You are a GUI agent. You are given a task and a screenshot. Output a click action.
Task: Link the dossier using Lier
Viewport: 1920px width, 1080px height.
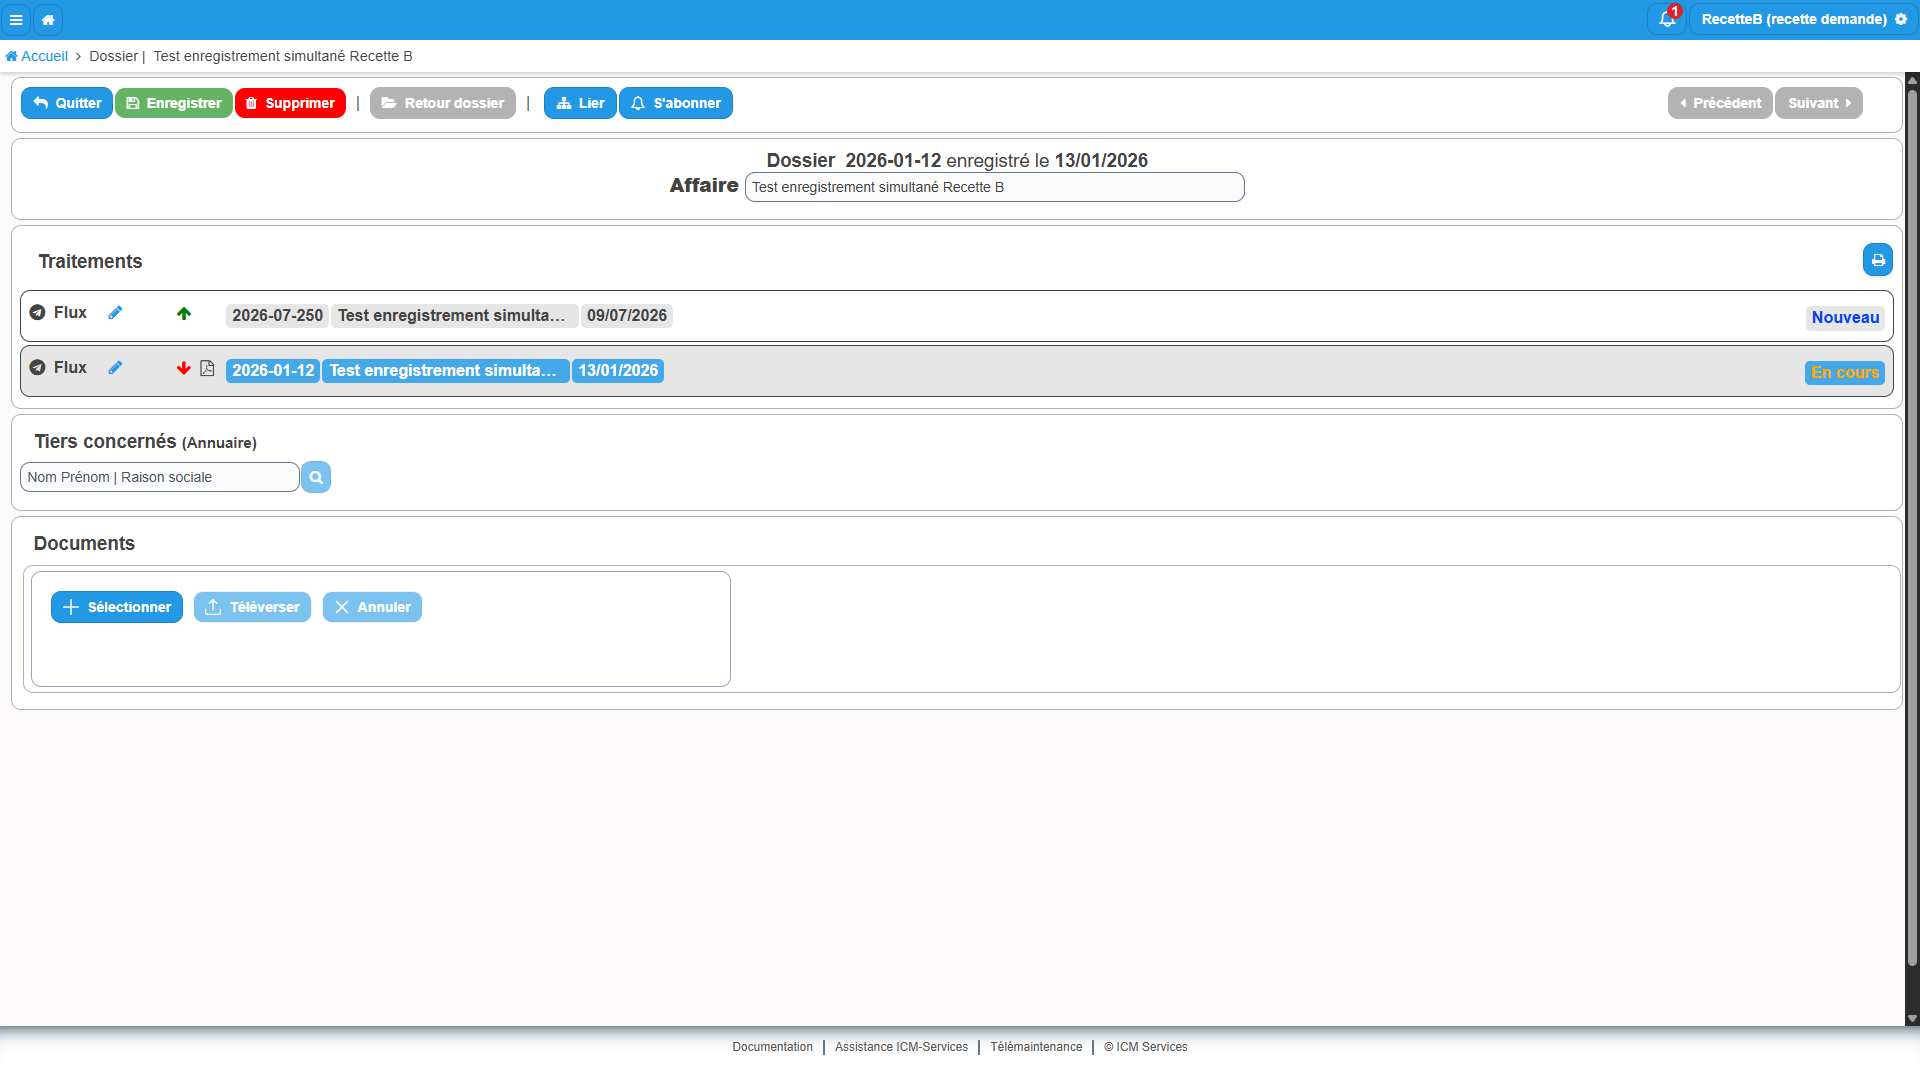pyautogui.click(x=580, y=103)
